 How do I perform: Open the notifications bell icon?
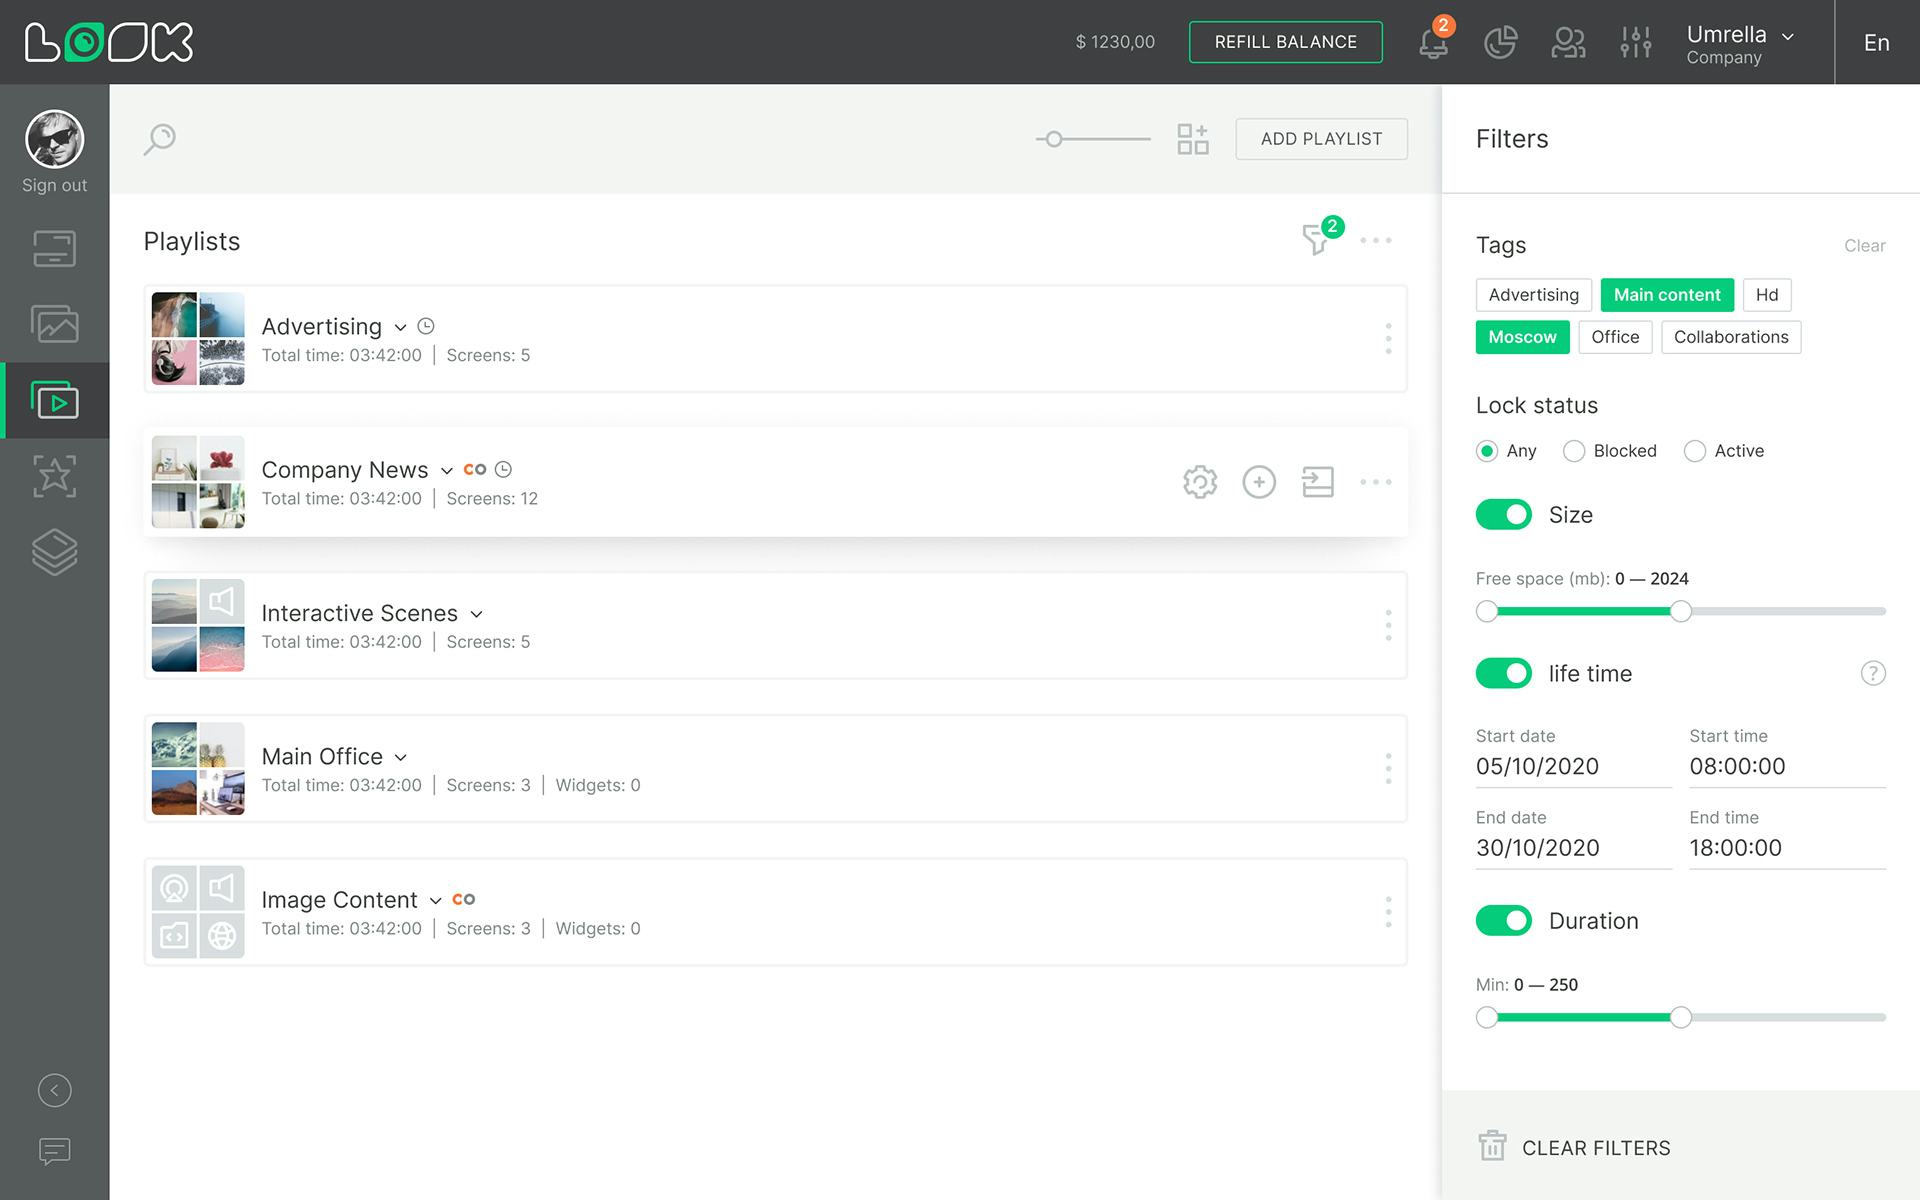click(x=1433, y=43)
